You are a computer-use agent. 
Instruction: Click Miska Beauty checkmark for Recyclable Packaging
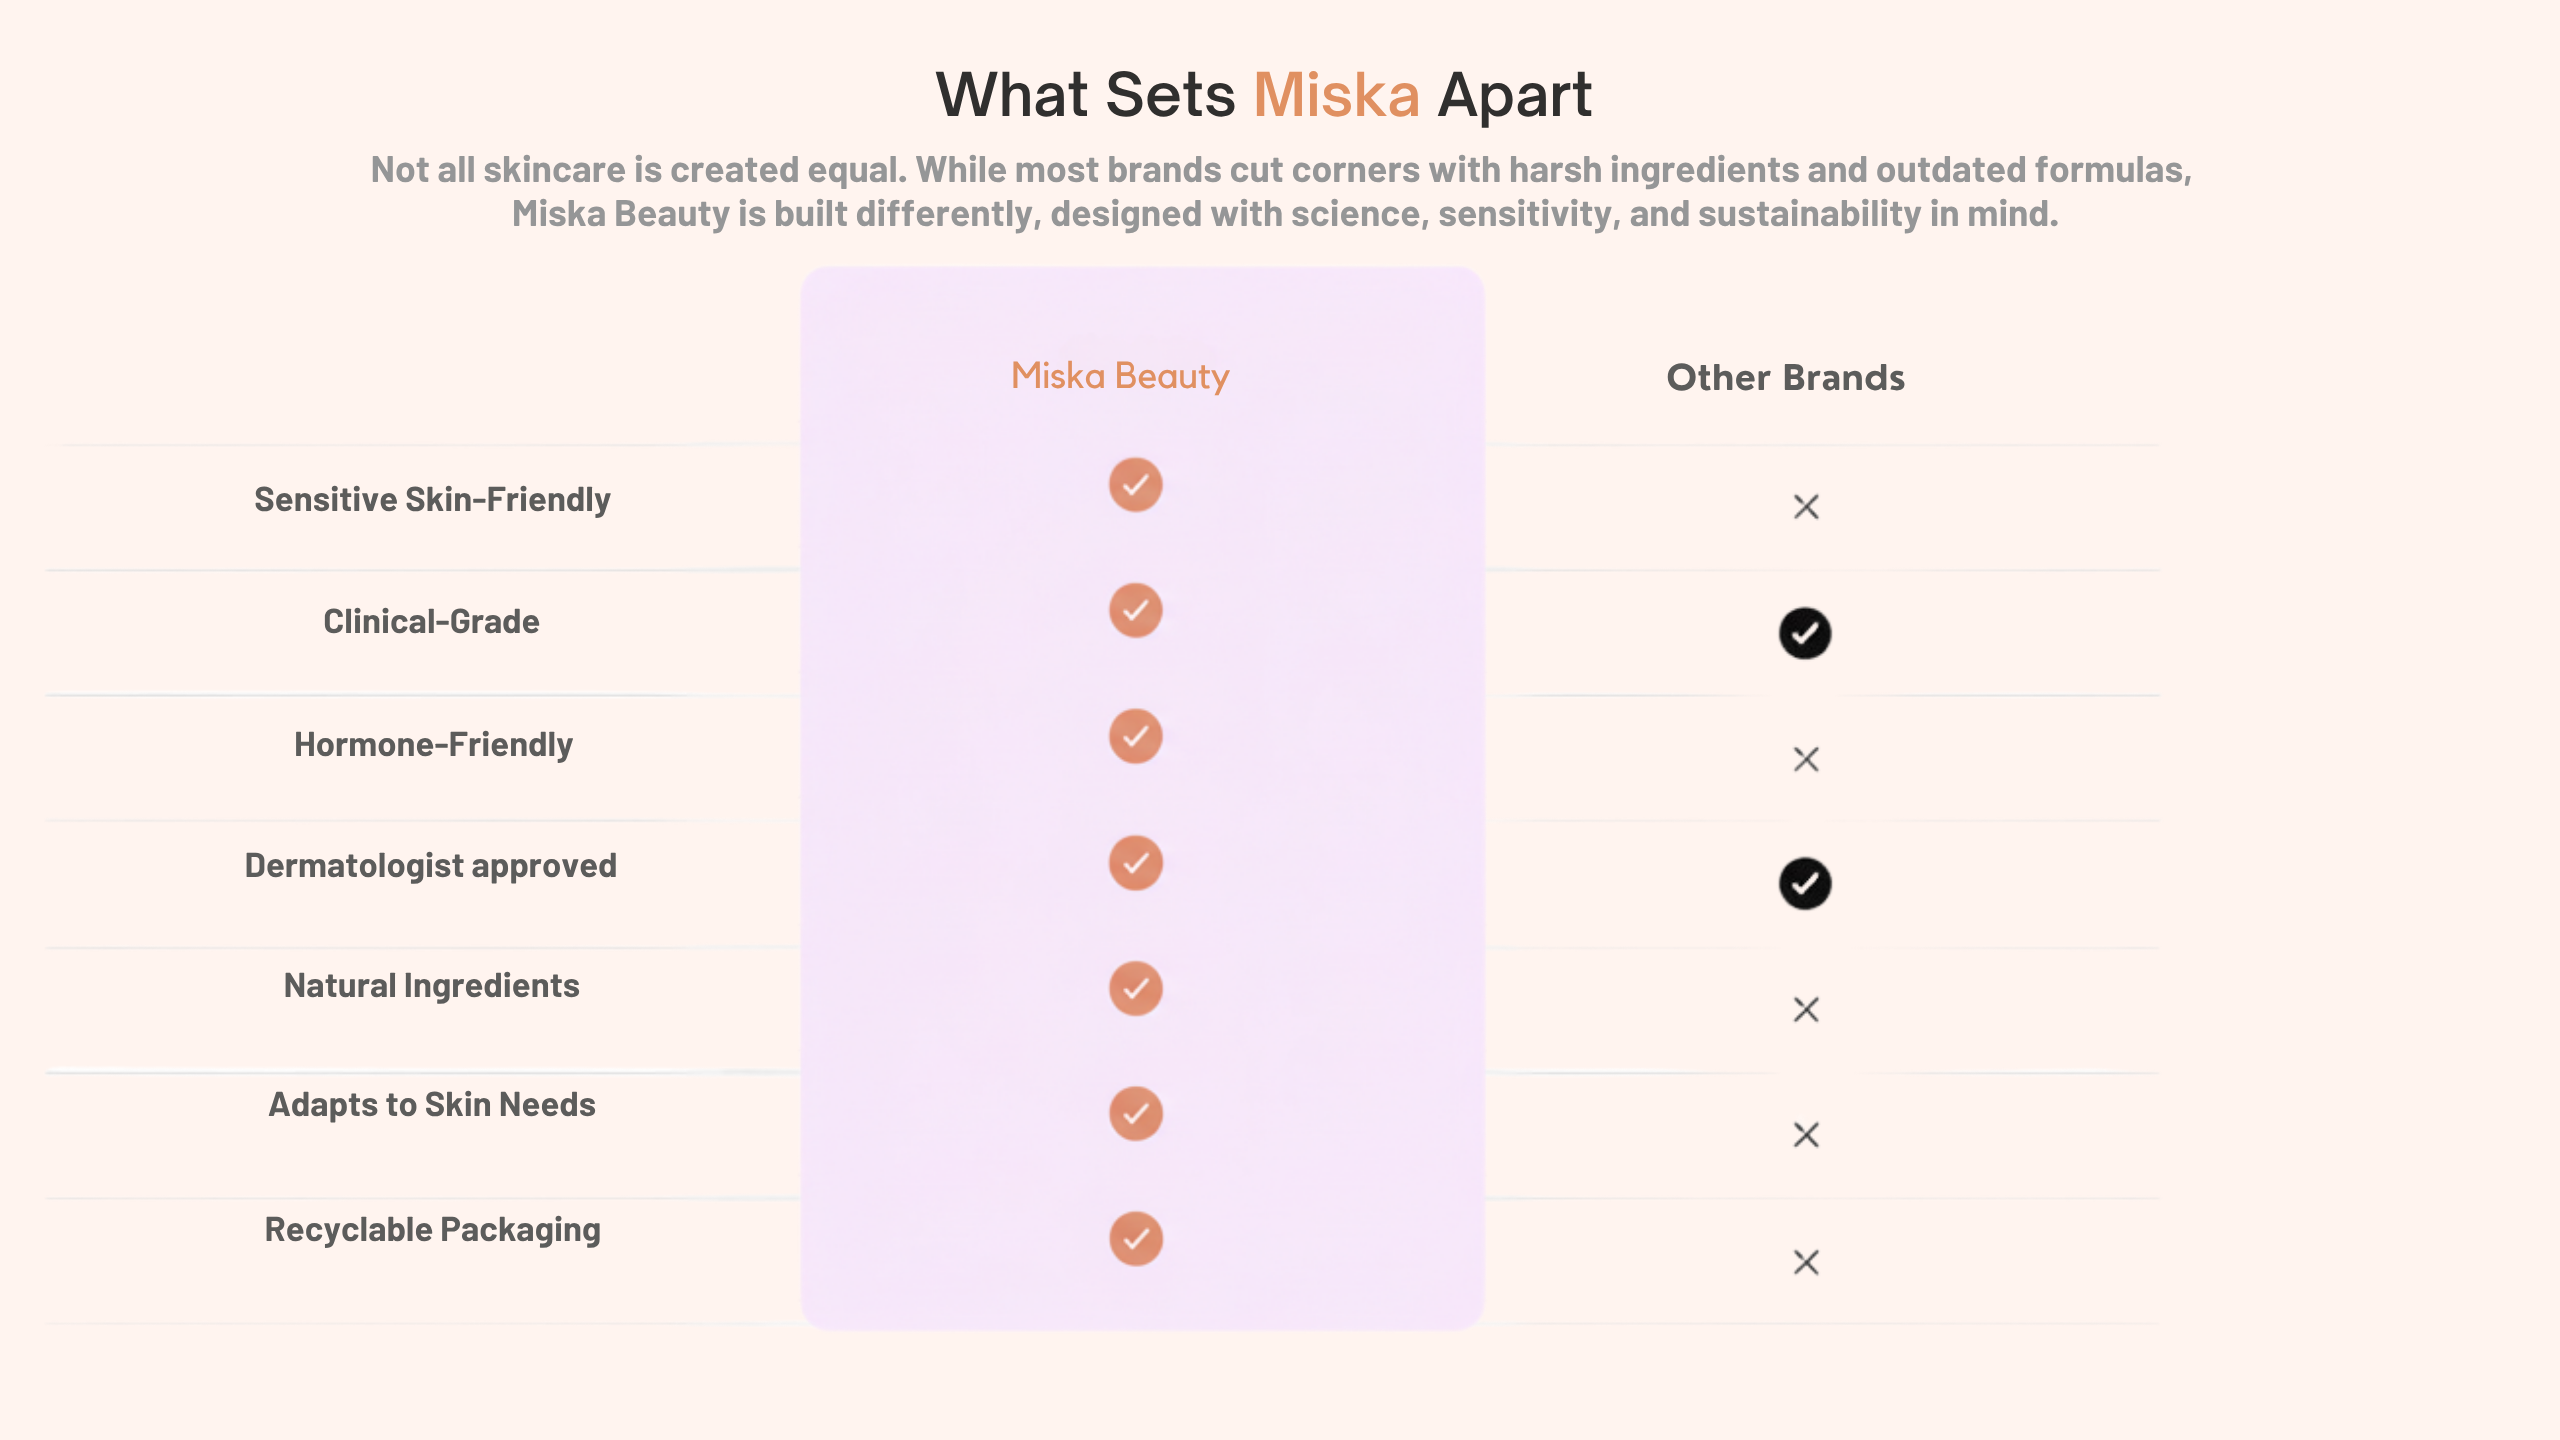1135,1239
